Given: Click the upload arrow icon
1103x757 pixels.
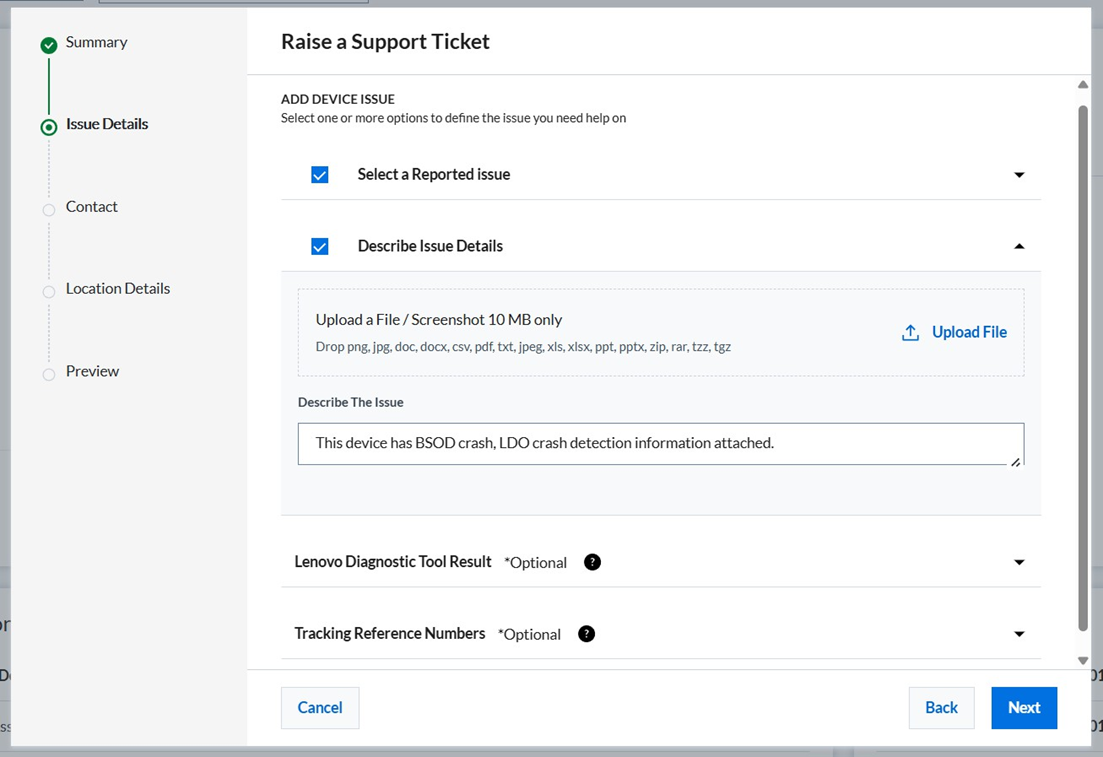Looking at the screenshot, I should point(910,333).
